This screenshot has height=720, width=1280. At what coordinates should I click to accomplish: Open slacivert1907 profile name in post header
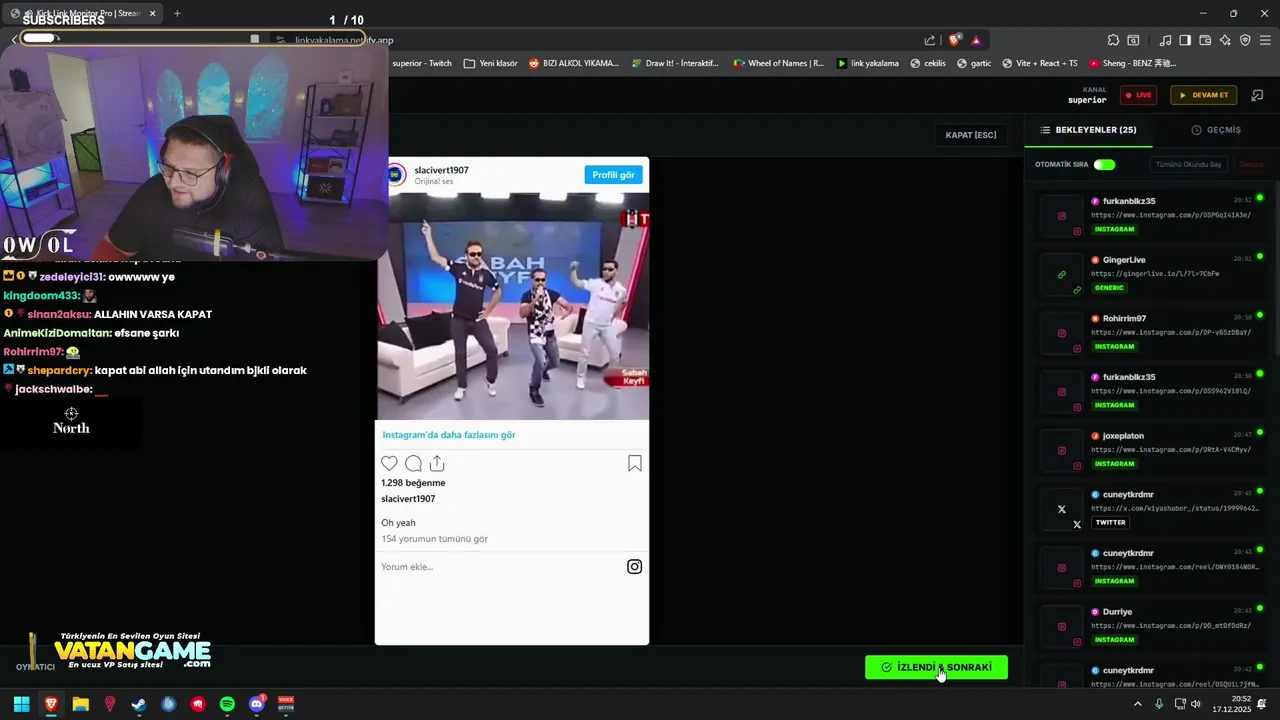pyautogui.click(x=441, y=170)
